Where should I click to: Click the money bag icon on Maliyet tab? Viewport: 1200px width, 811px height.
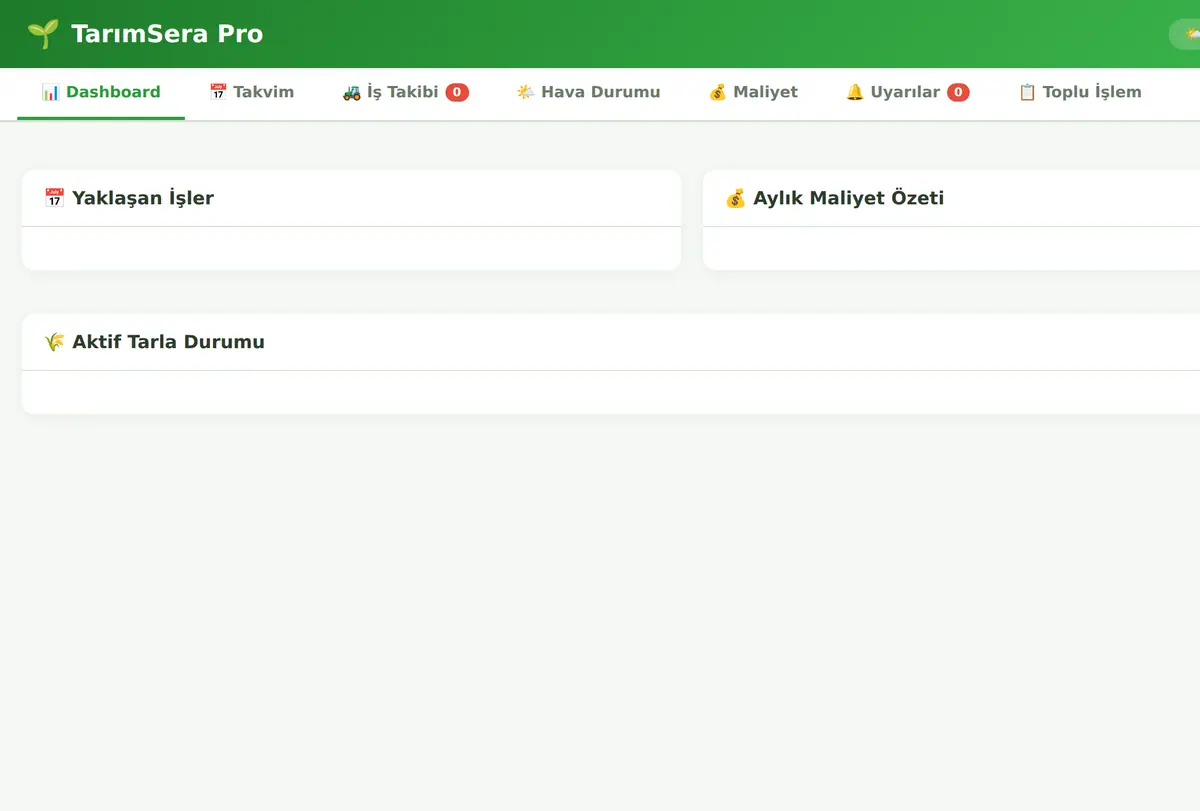pyautogui.click(x=718, y=92)
